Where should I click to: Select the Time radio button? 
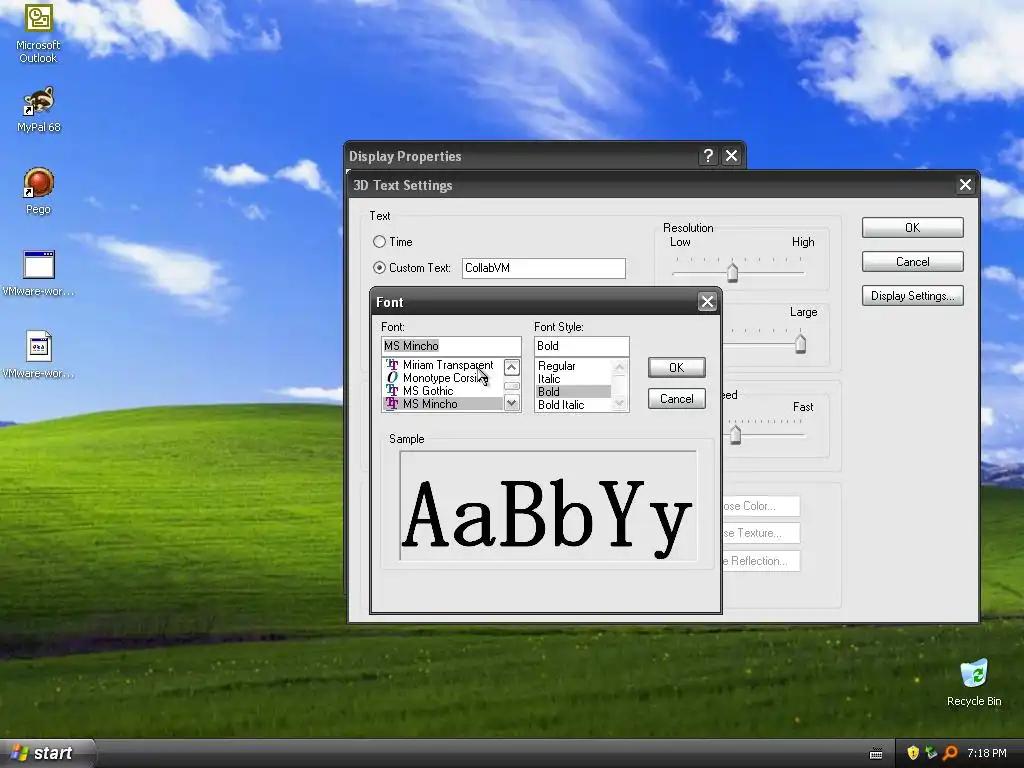379,242
